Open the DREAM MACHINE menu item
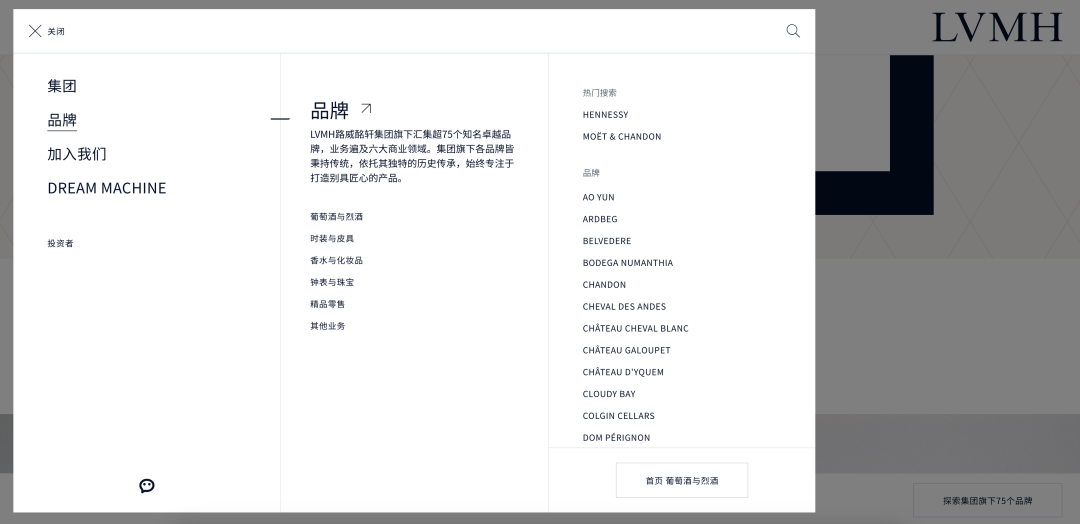 [107, 188]
